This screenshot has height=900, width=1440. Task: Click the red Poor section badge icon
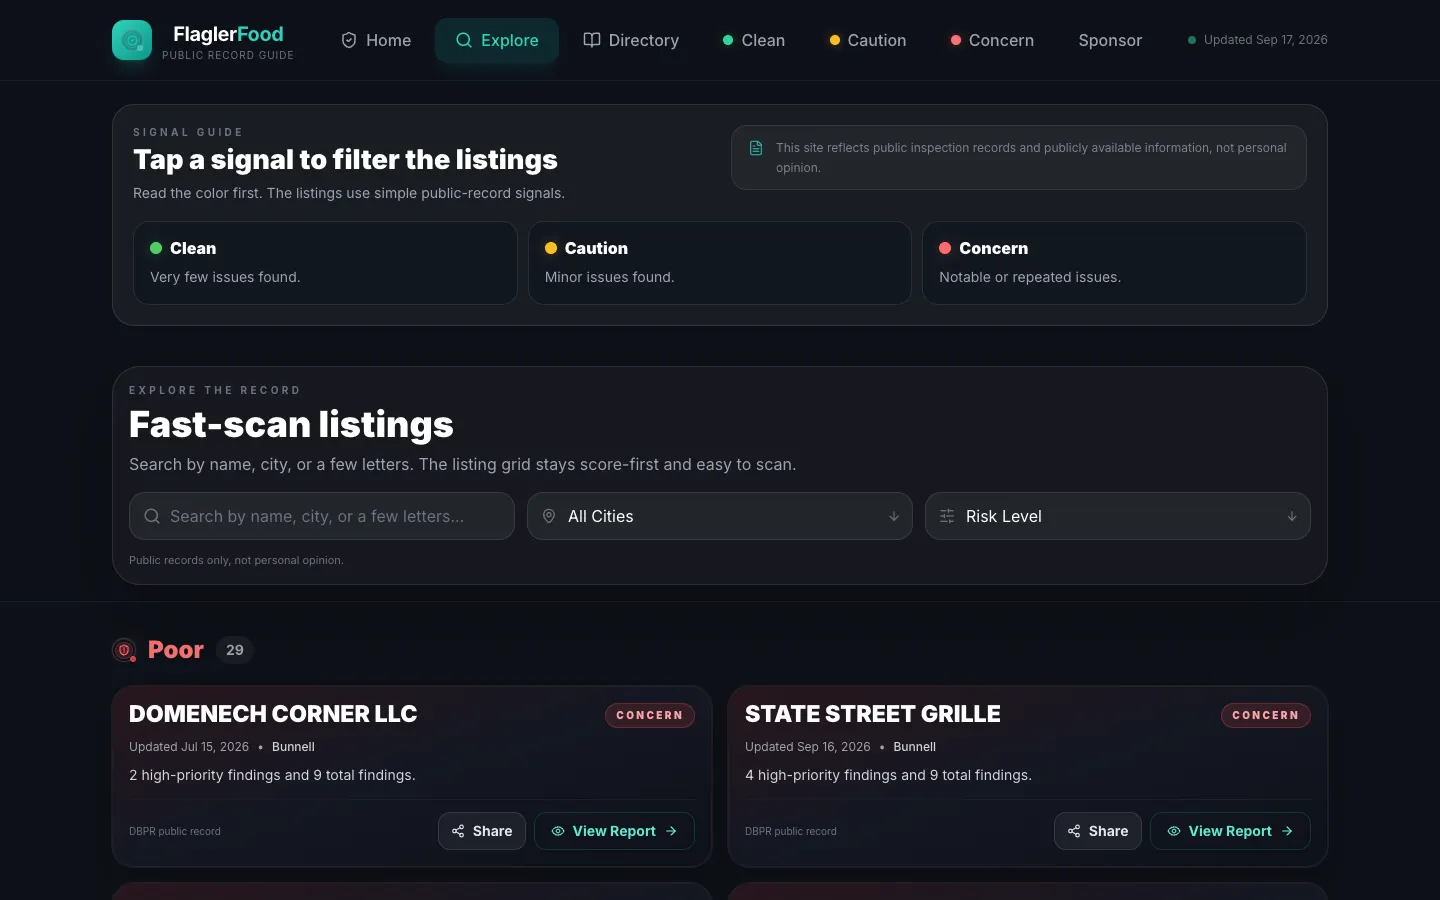point(124,650)
